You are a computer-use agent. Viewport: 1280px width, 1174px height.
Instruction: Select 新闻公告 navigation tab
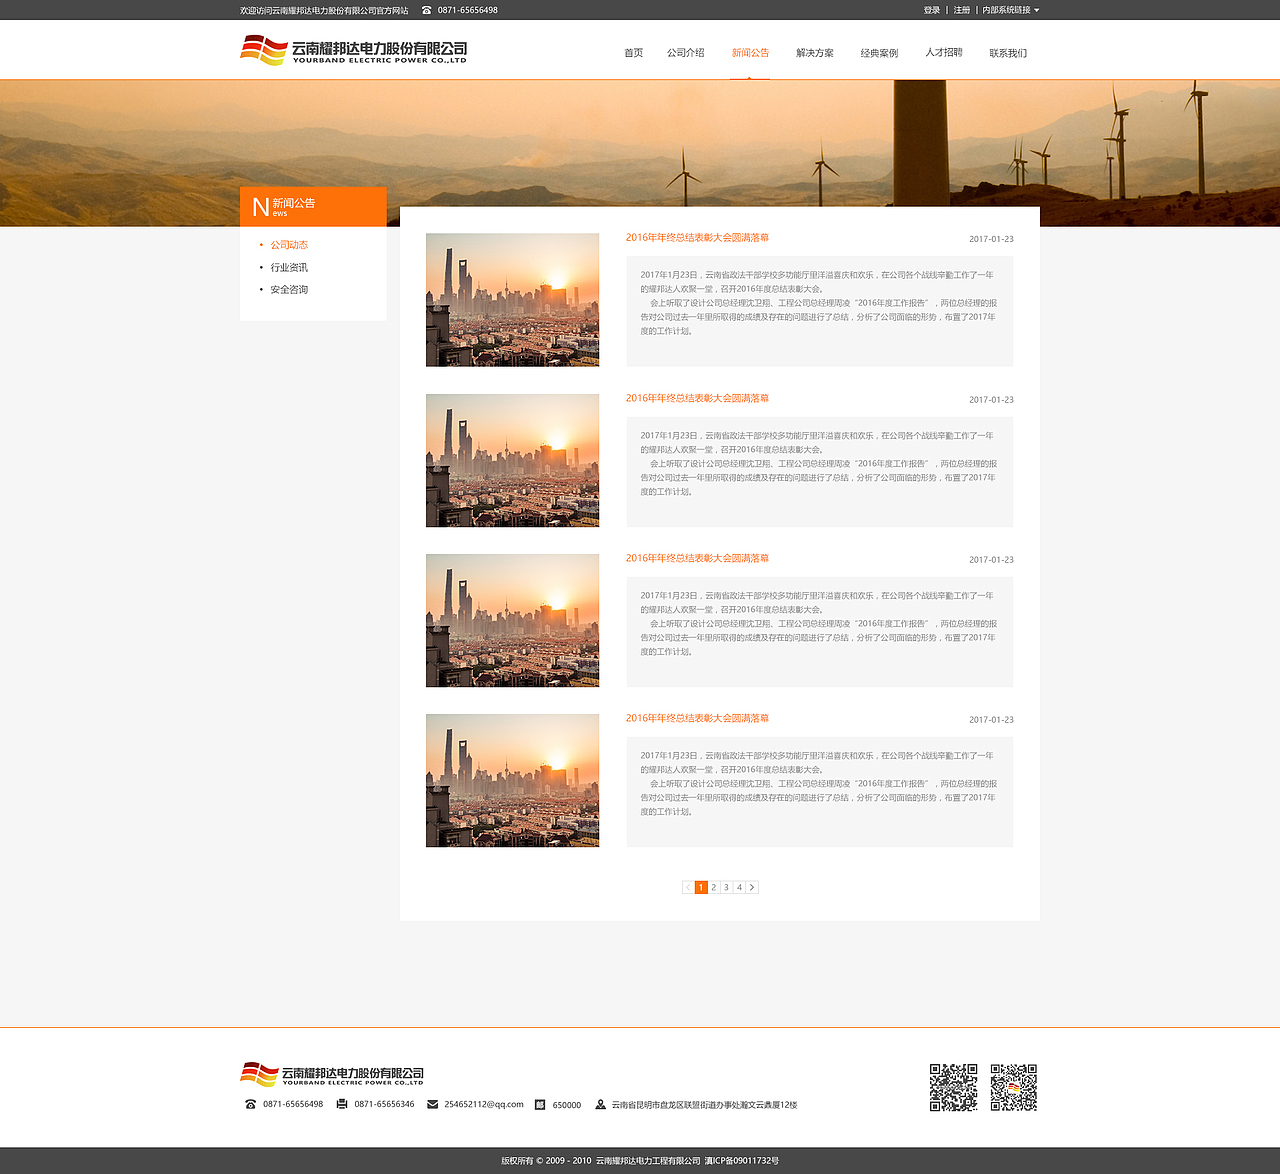(750, 53)
